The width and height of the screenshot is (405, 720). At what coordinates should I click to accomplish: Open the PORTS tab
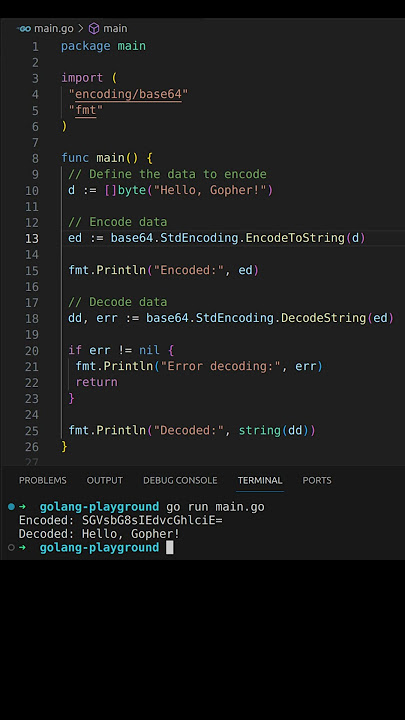coord(317,480)
